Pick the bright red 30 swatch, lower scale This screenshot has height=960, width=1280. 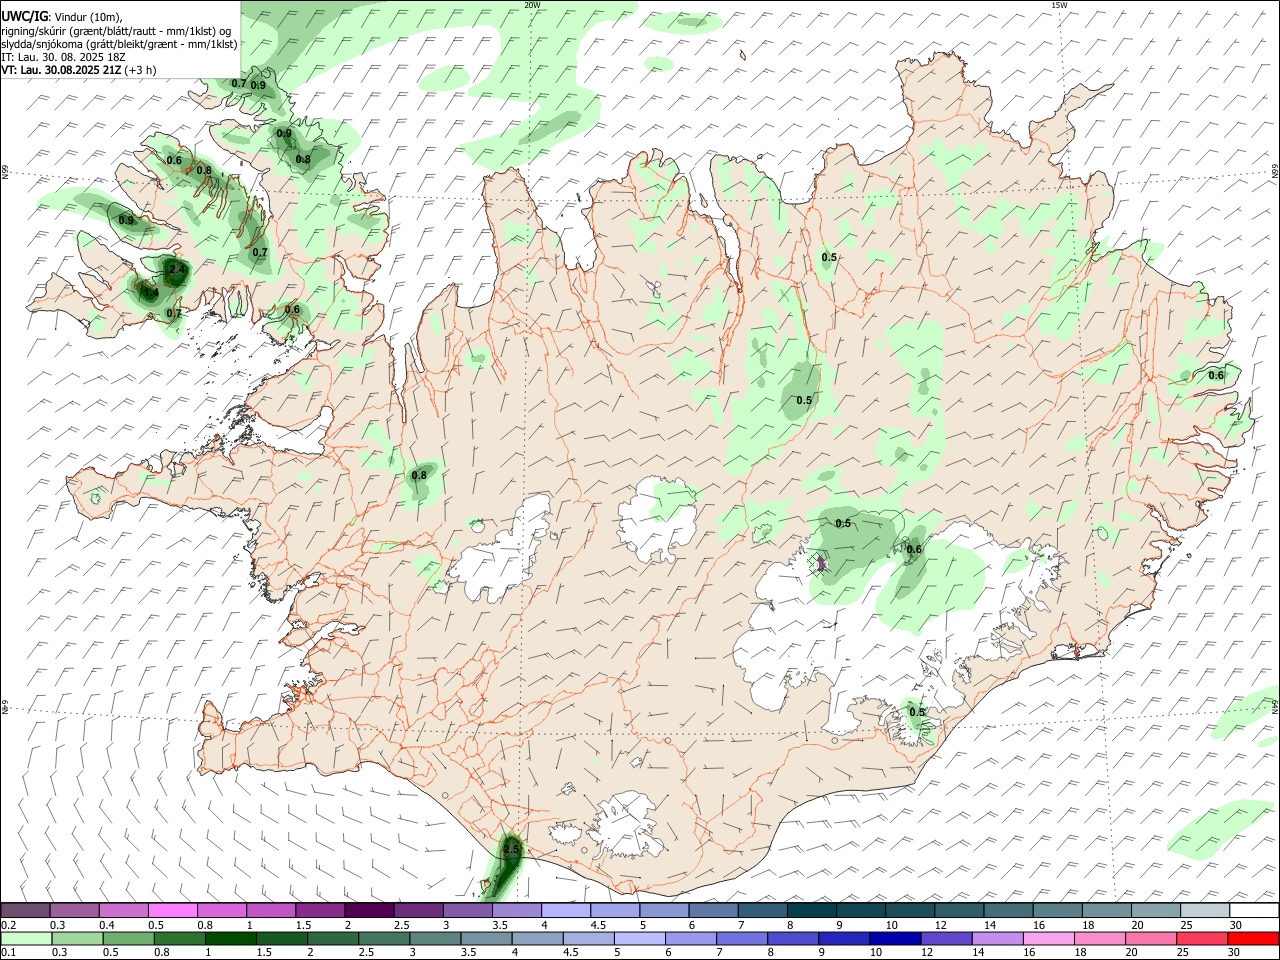pyautogui.click(x=1251, y=938)
